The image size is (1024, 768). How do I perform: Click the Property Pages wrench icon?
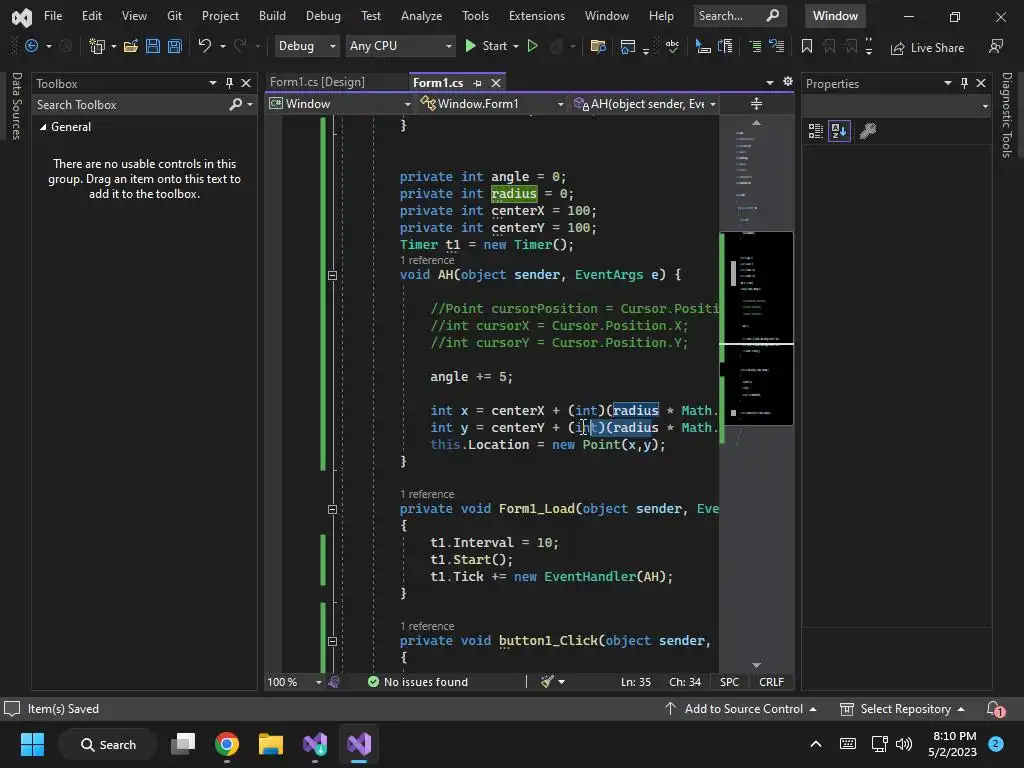868,131
